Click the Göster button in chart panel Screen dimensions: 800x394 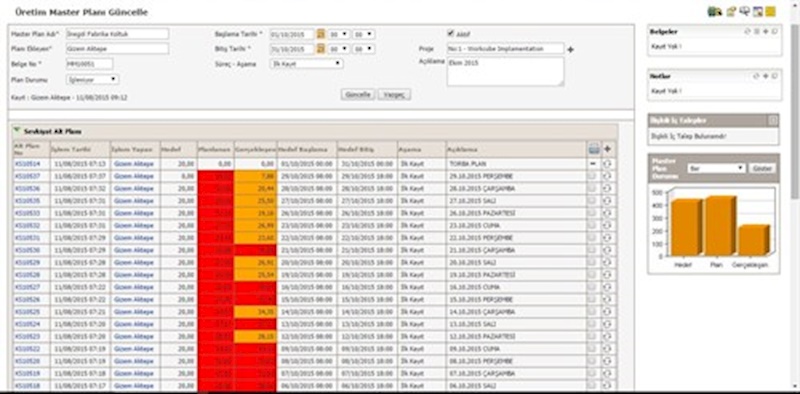click(x=762, y=168)
